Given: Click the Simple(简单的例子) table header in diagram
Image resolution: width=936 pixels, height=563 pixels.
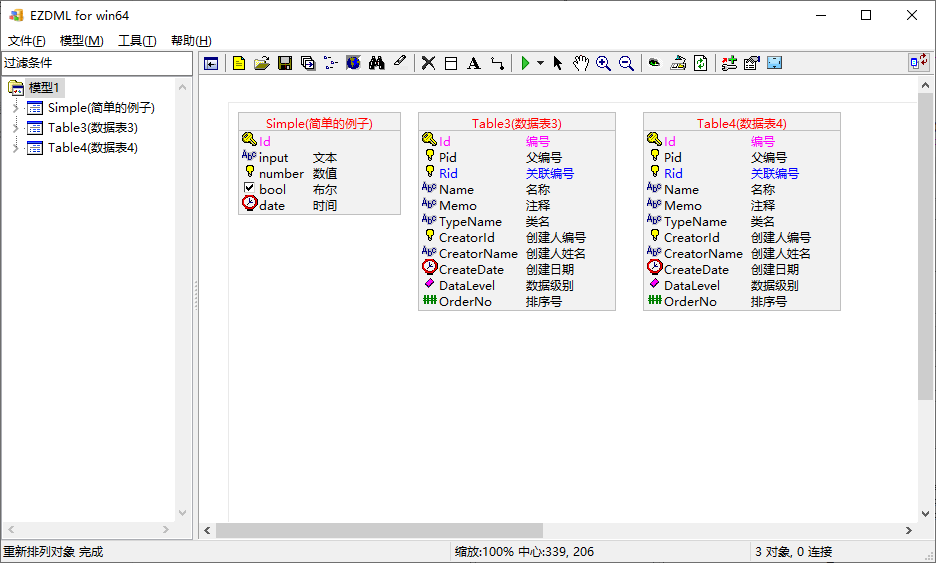Looking at the screenshot, I should pyautogui.click(x=319, y=124).
